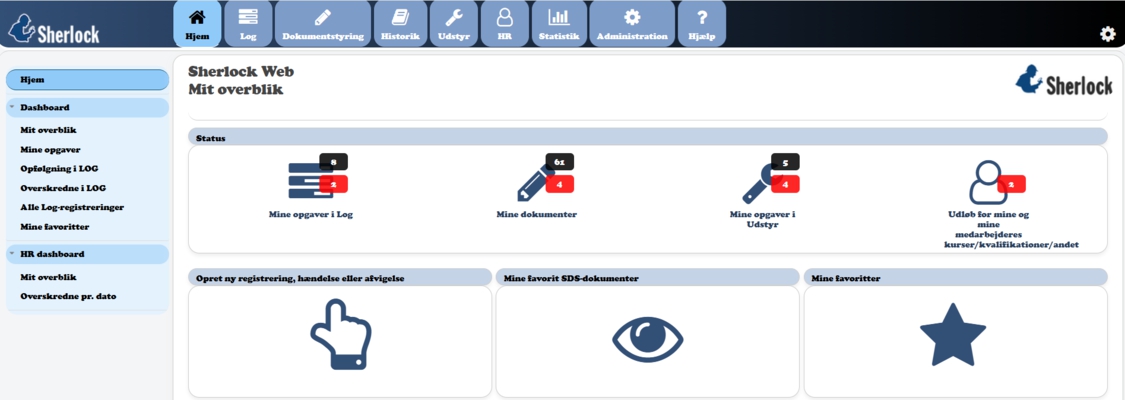Select Mine opgaver in sidebar

[x=50, y=149]
